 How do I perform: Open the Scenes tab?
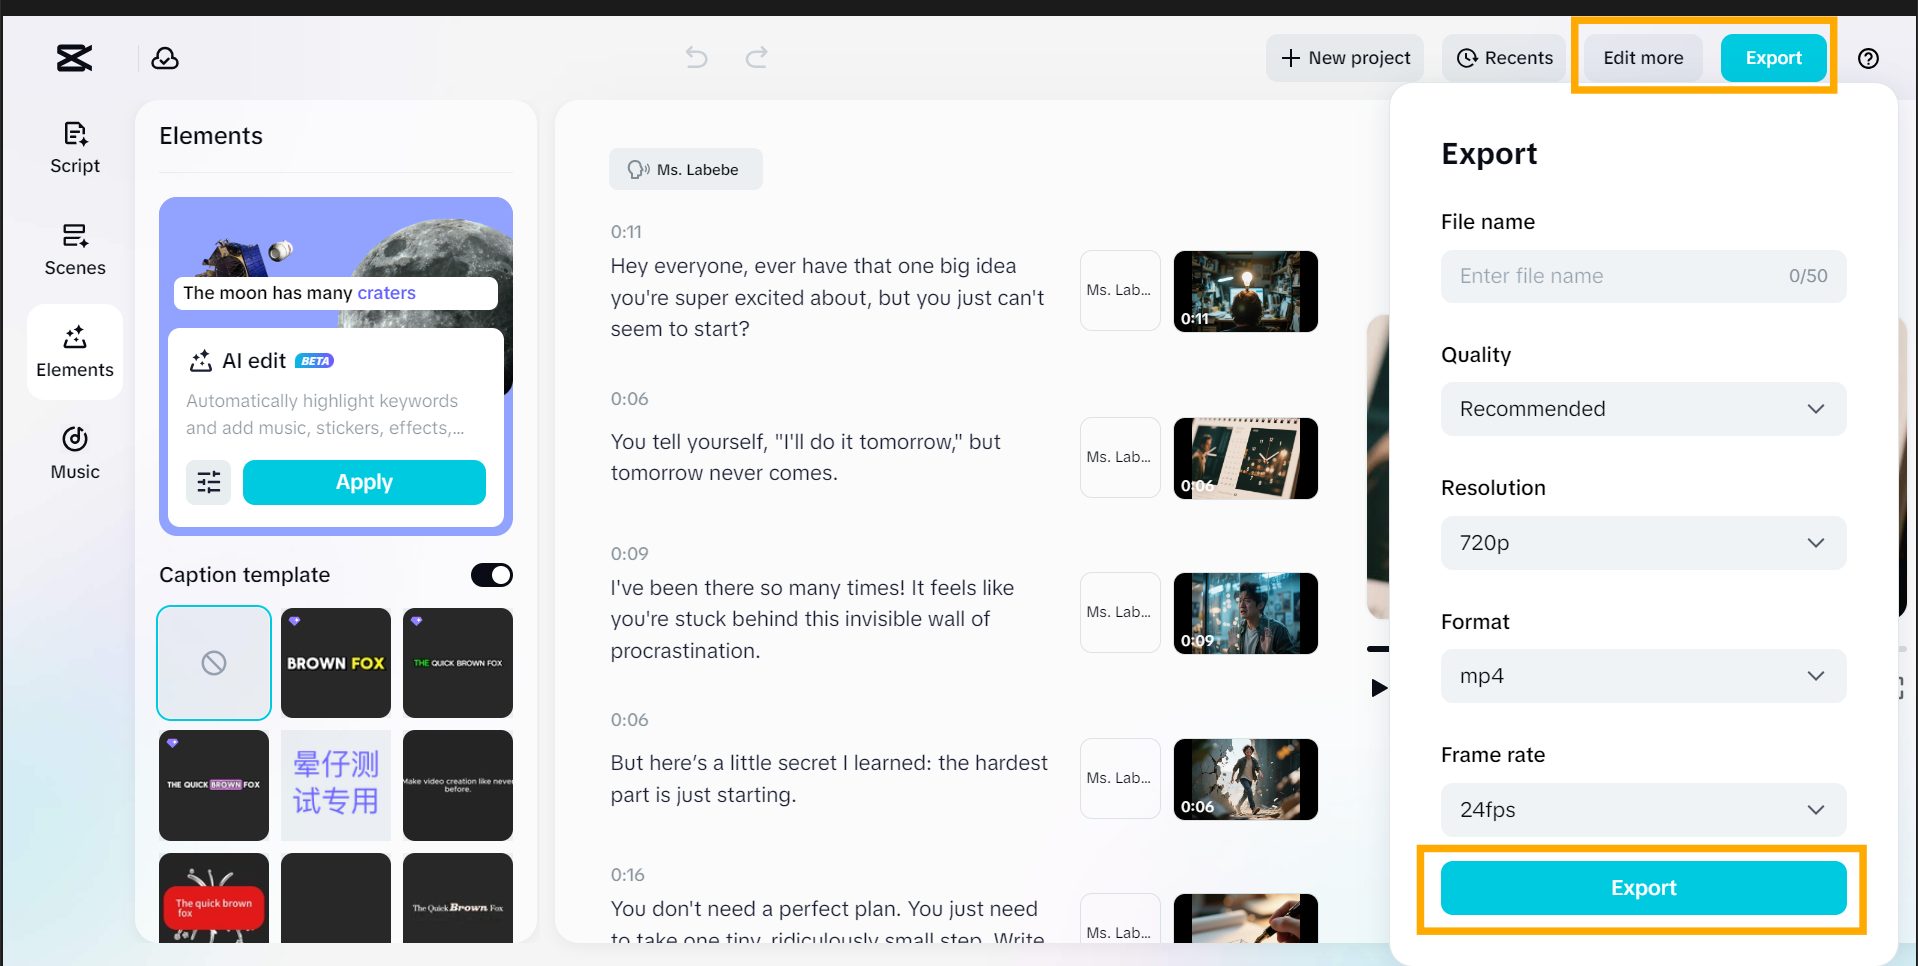[75, 249]
